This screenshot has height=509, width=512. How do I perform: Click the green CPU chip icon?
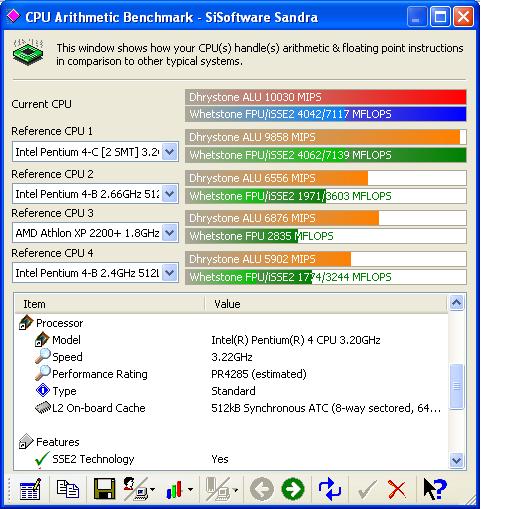point(28,52)
